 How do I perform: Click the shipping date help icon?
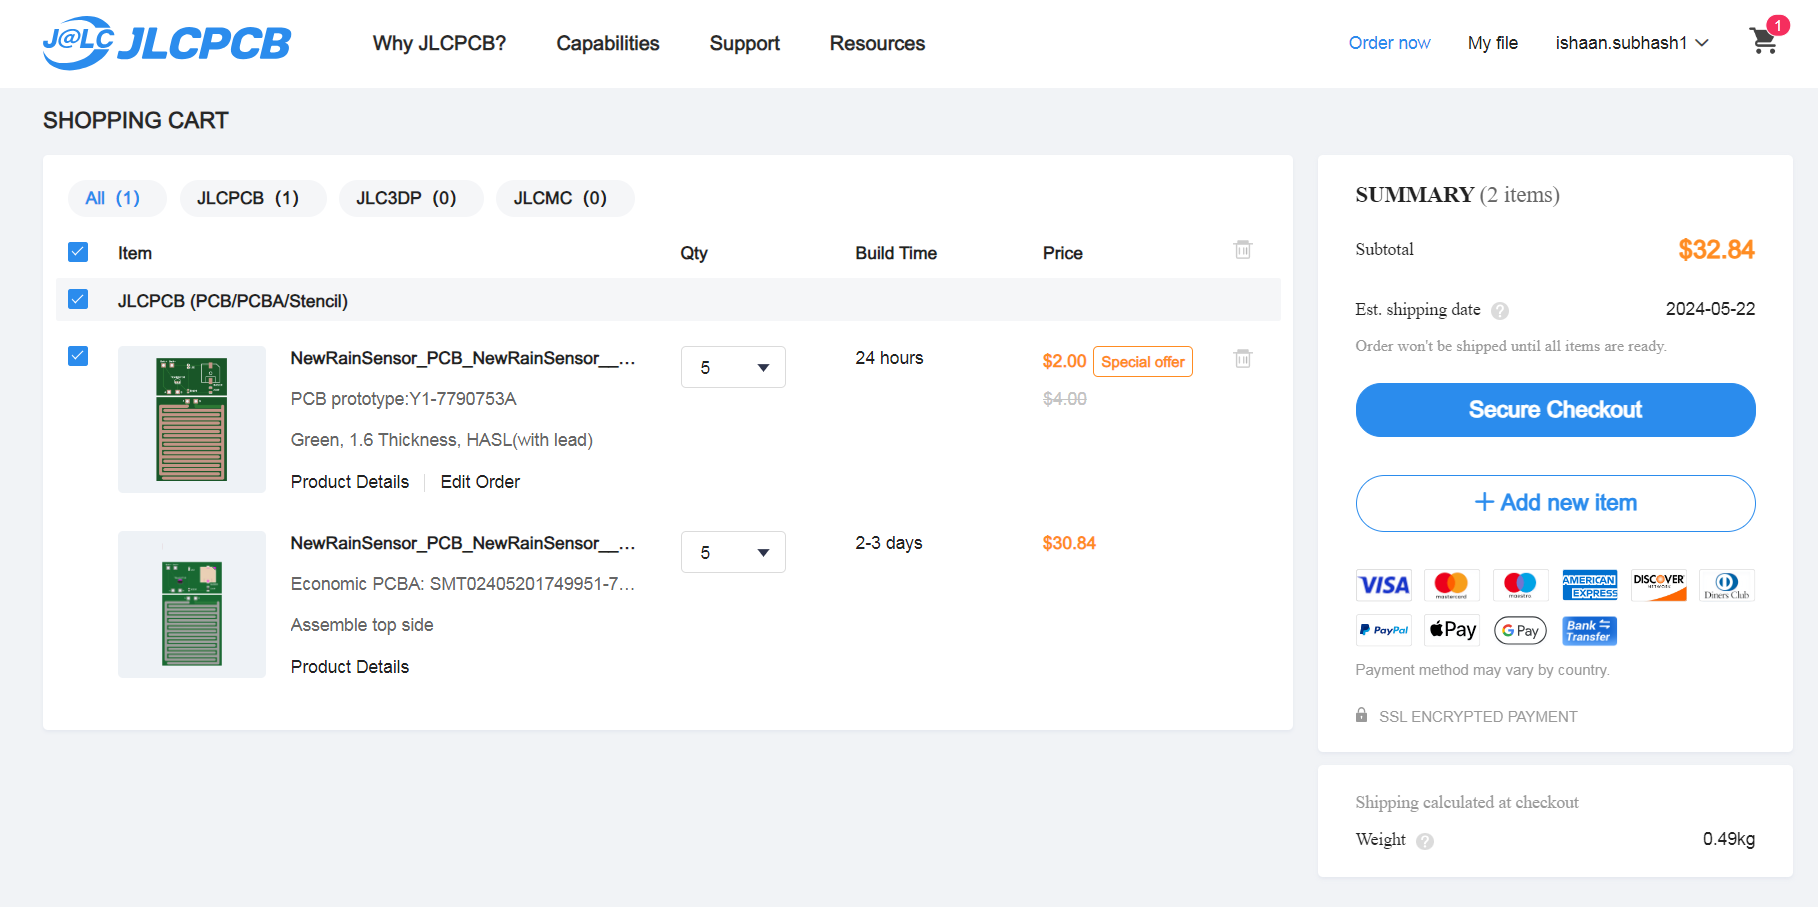(1500, 311)
